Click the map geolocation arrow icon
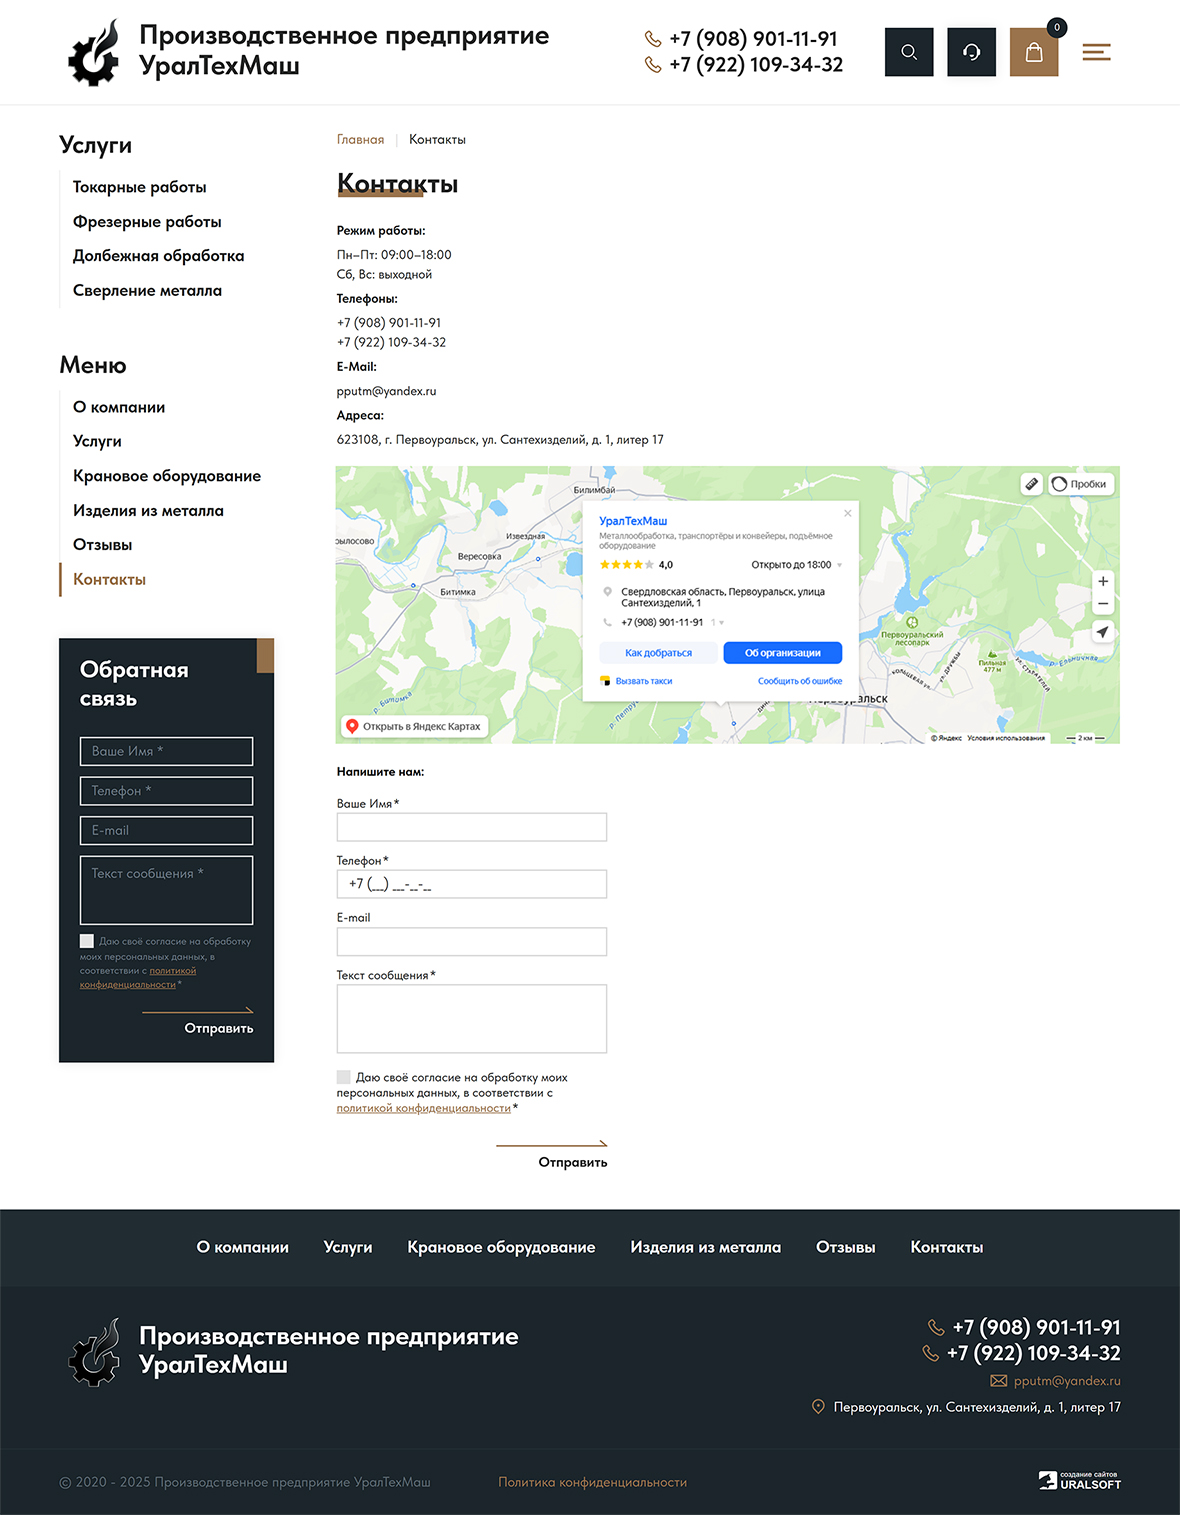The image size is (1180, 1515). [1102, 632]
